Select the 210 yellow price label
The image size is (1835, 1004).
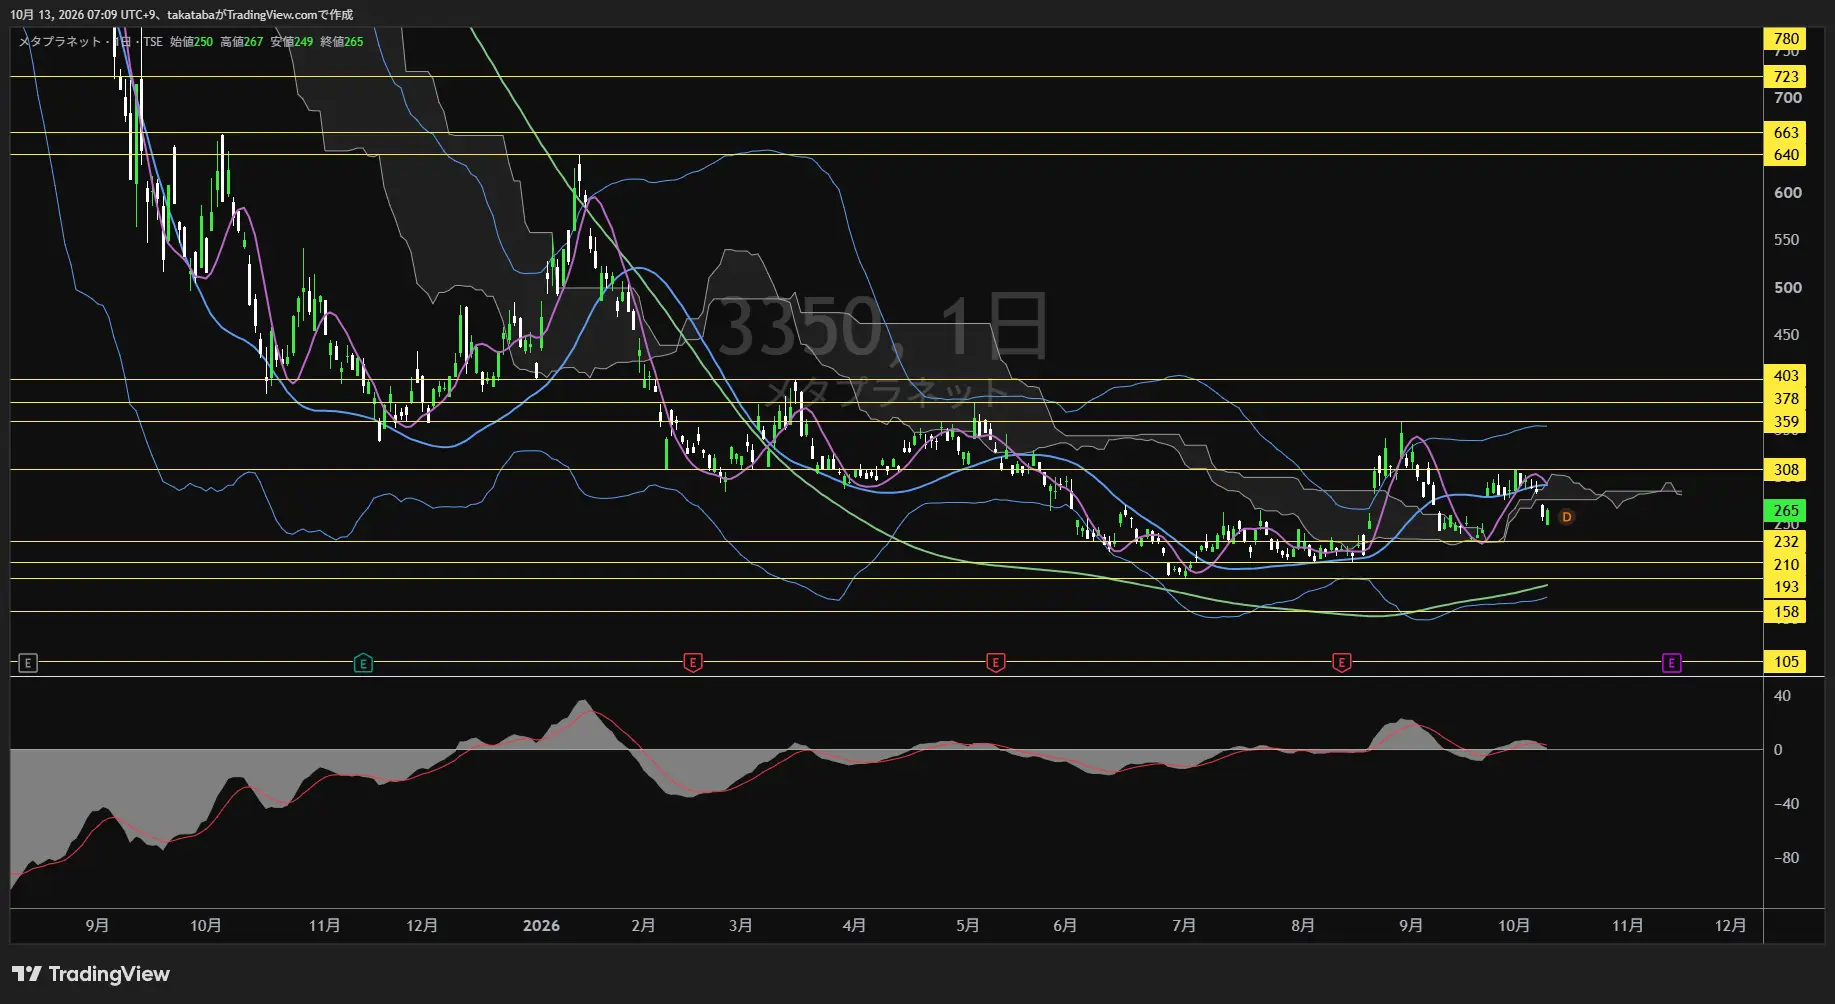click(x=1785, y=565)
